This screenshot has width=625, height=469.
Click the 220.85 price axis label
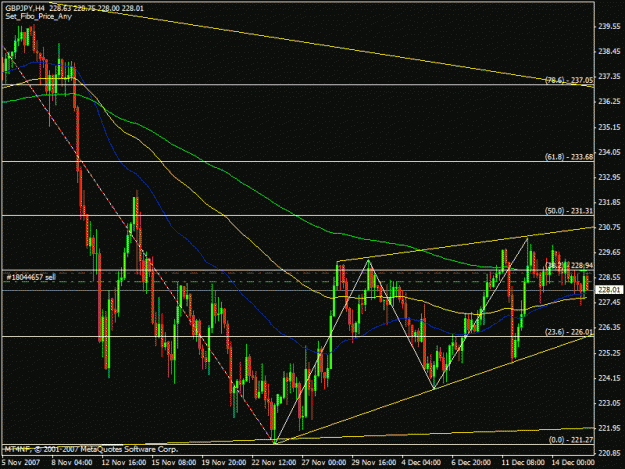click(x=609, y=453)
